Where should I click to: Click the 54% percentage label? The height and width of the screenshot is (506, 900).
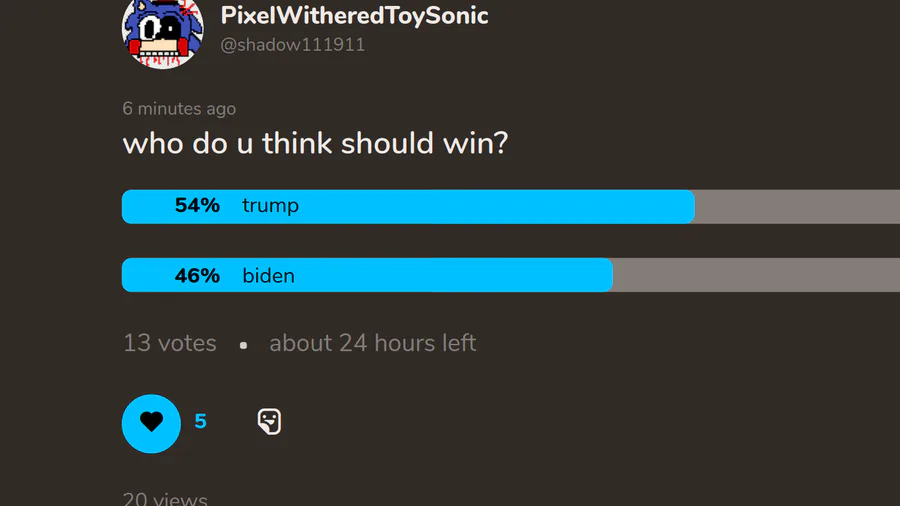[x=197, y=206]
